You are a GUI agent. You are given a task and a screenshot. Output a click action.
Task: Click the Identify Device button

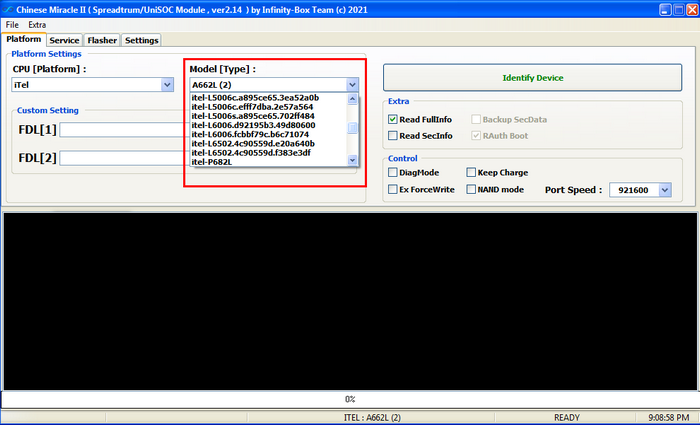(x=533, y=78)
